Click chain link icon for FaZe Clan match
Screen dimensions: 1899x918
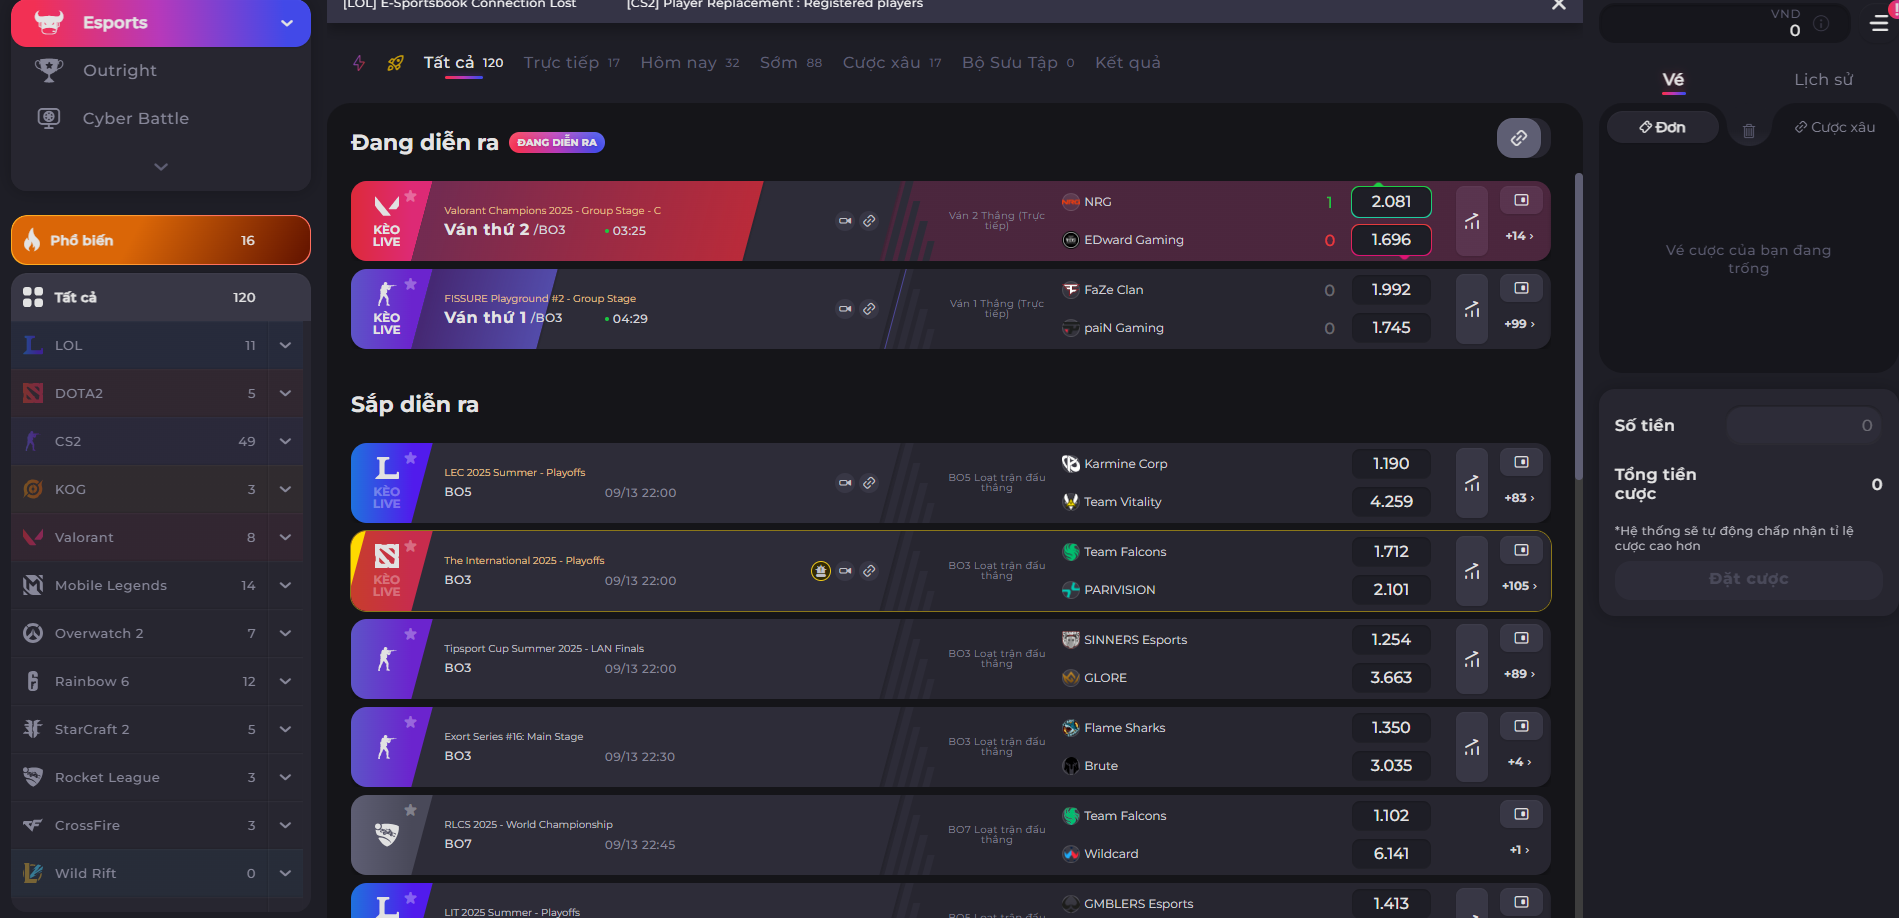(869, 309)
